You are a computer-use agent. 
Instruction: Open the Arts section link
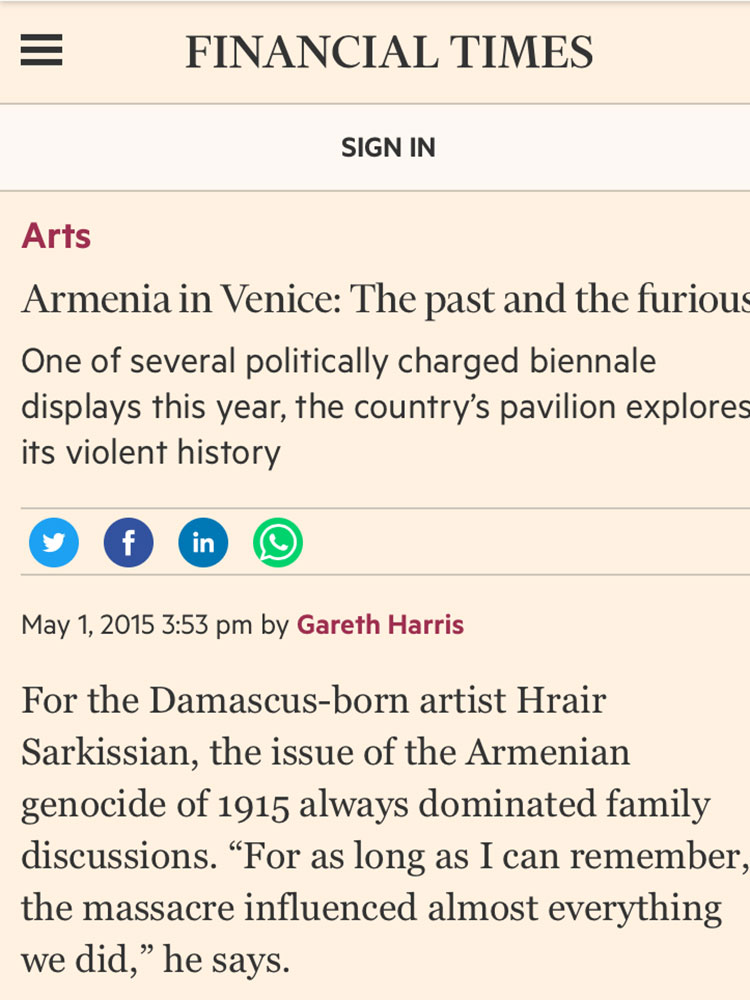click(x=56, y=236)
